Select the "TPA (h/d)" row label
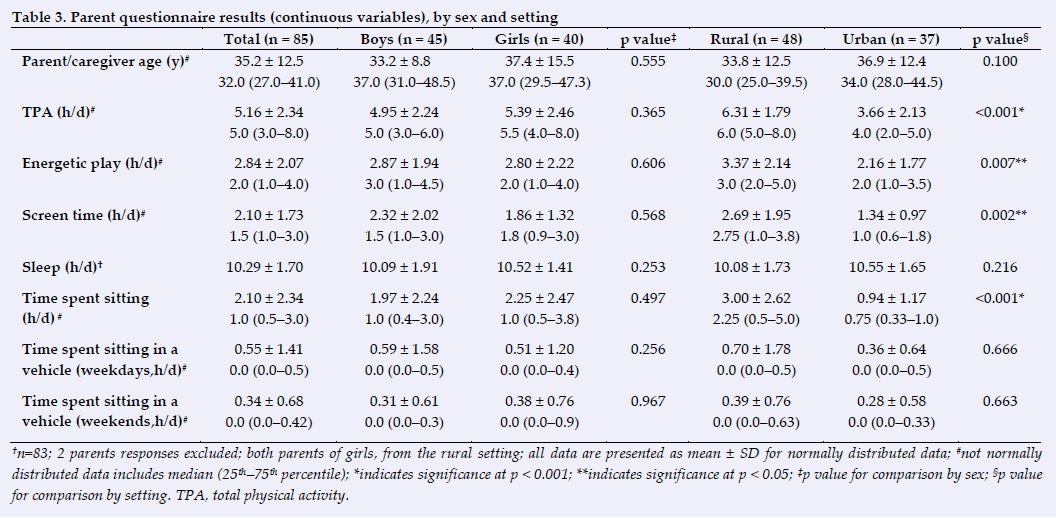This screenshot has height=518, width=1056. point(61,114)
